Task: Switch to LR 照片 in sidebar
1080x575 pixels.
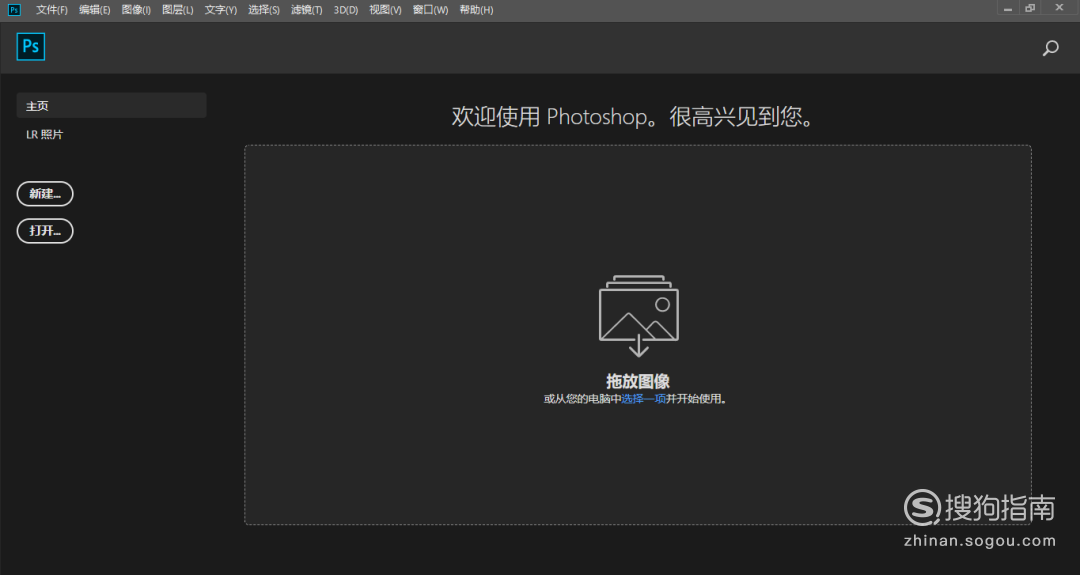Action: coord(44,134)
